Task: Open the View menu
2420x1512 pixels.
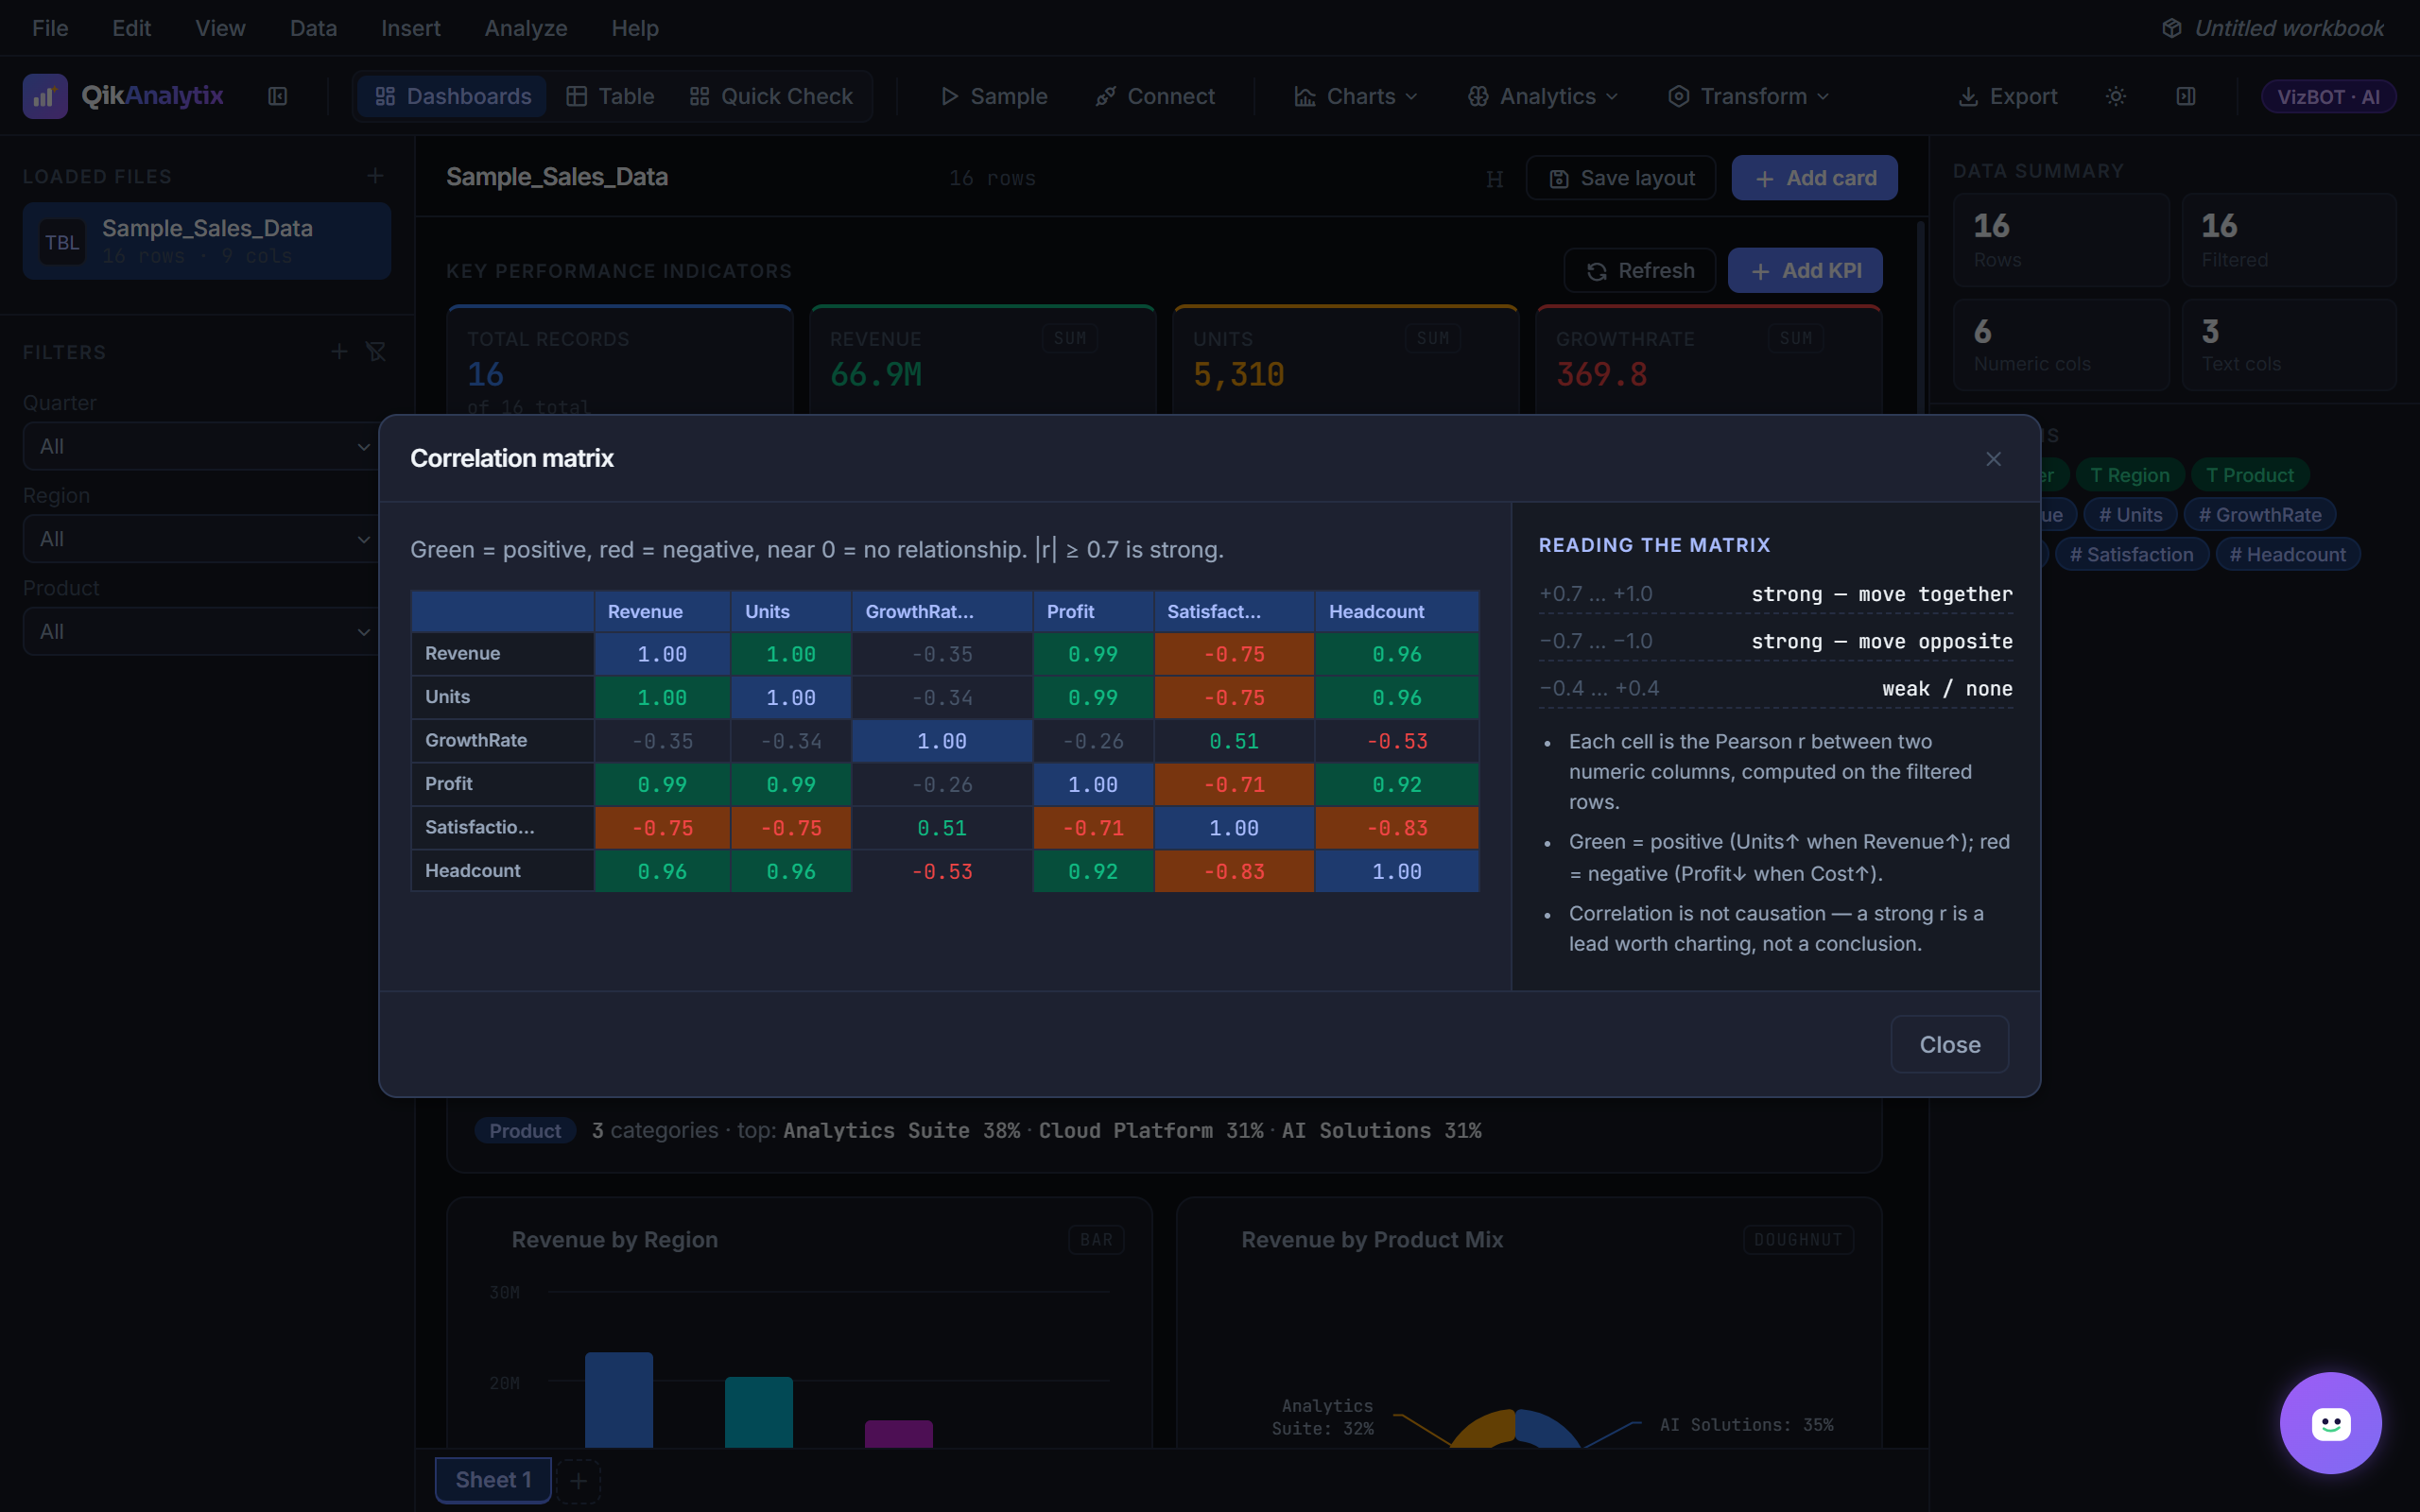Action: coord(220,28)
